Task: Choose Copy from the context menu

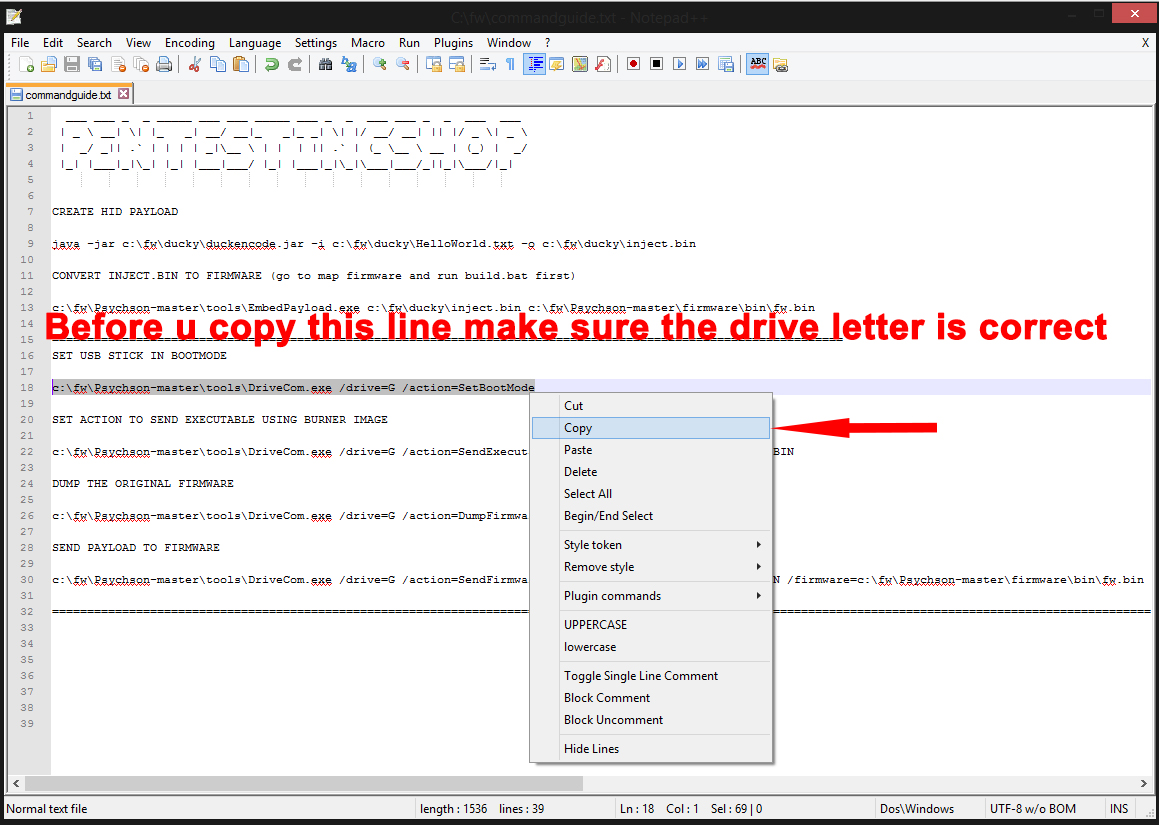Action: [x=651, y=428]
